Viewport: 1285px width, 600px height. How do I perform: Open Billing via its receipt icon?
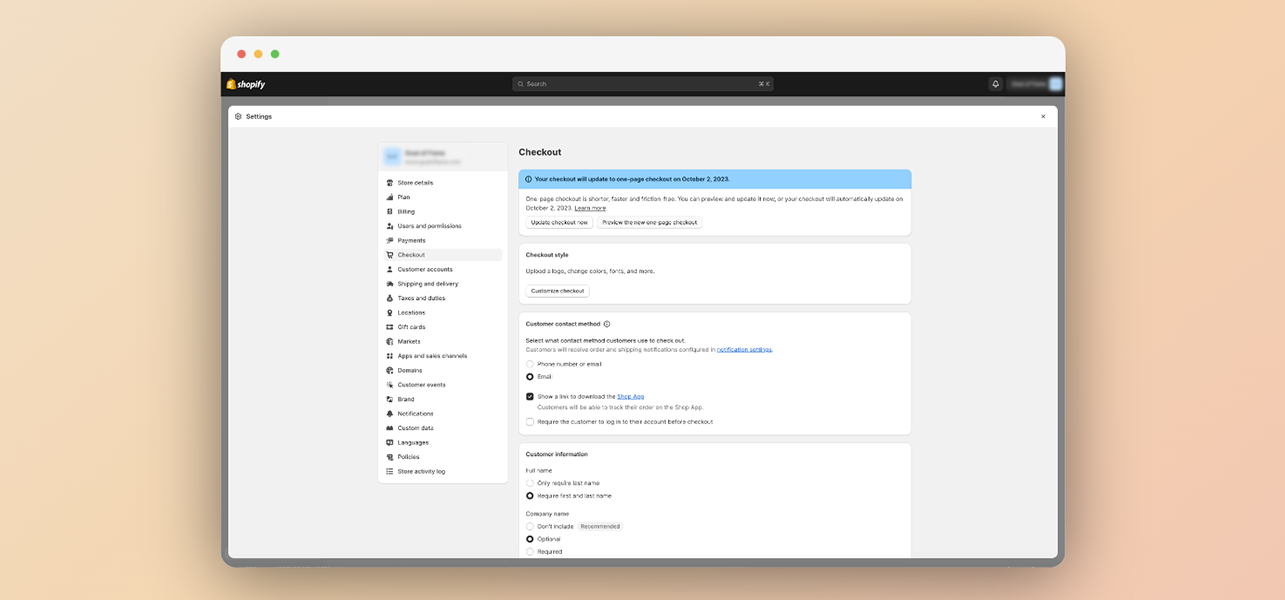(x=390, y=212)
